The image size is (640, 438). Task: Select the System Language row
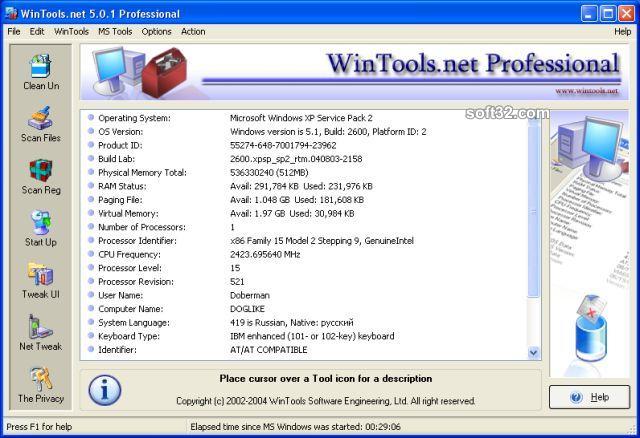click(304, 322)
